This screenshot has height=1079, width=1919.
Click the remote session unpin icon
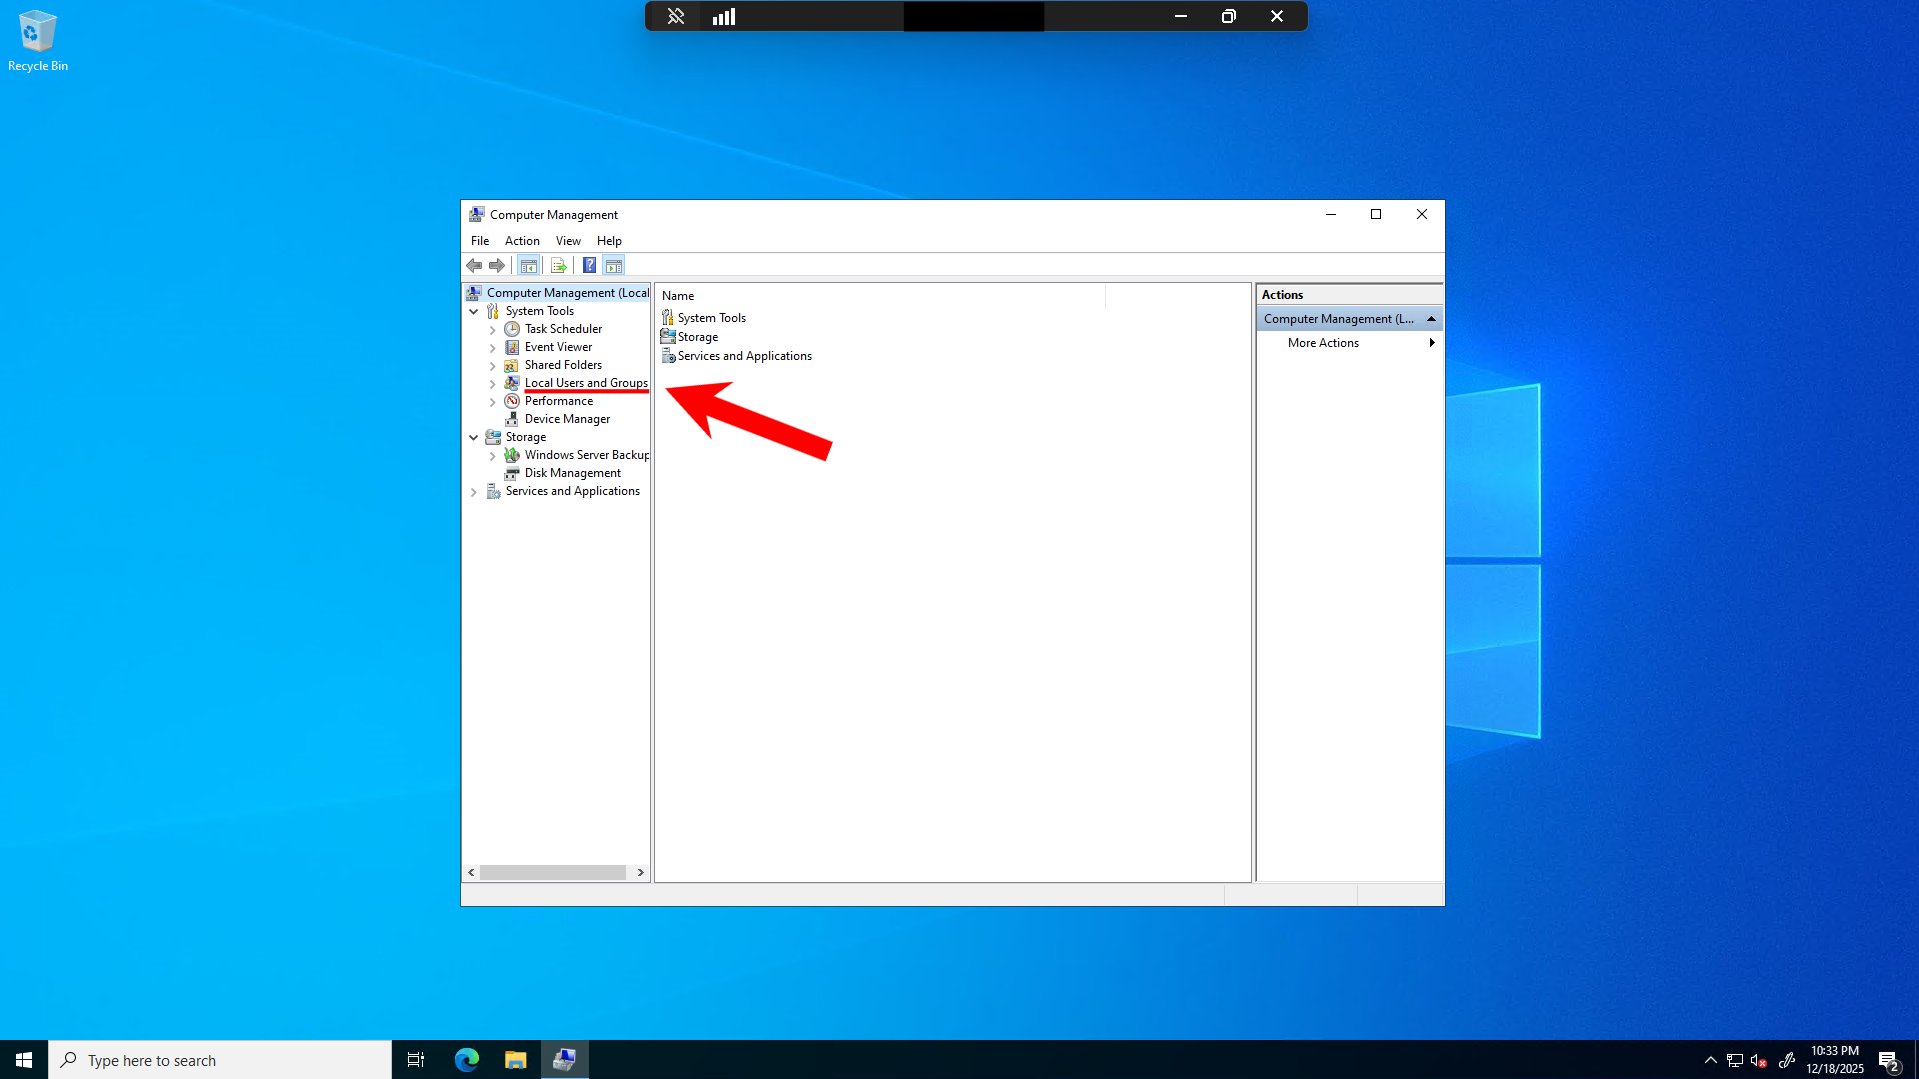click(676, 16)
